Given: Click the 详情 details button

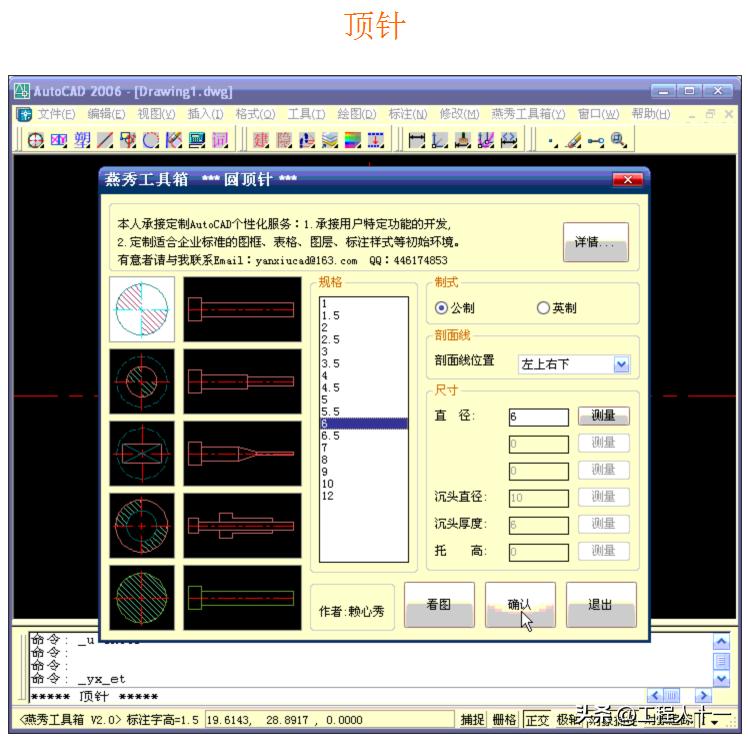Looking at the screenshot, I should (x=595, y=242).
